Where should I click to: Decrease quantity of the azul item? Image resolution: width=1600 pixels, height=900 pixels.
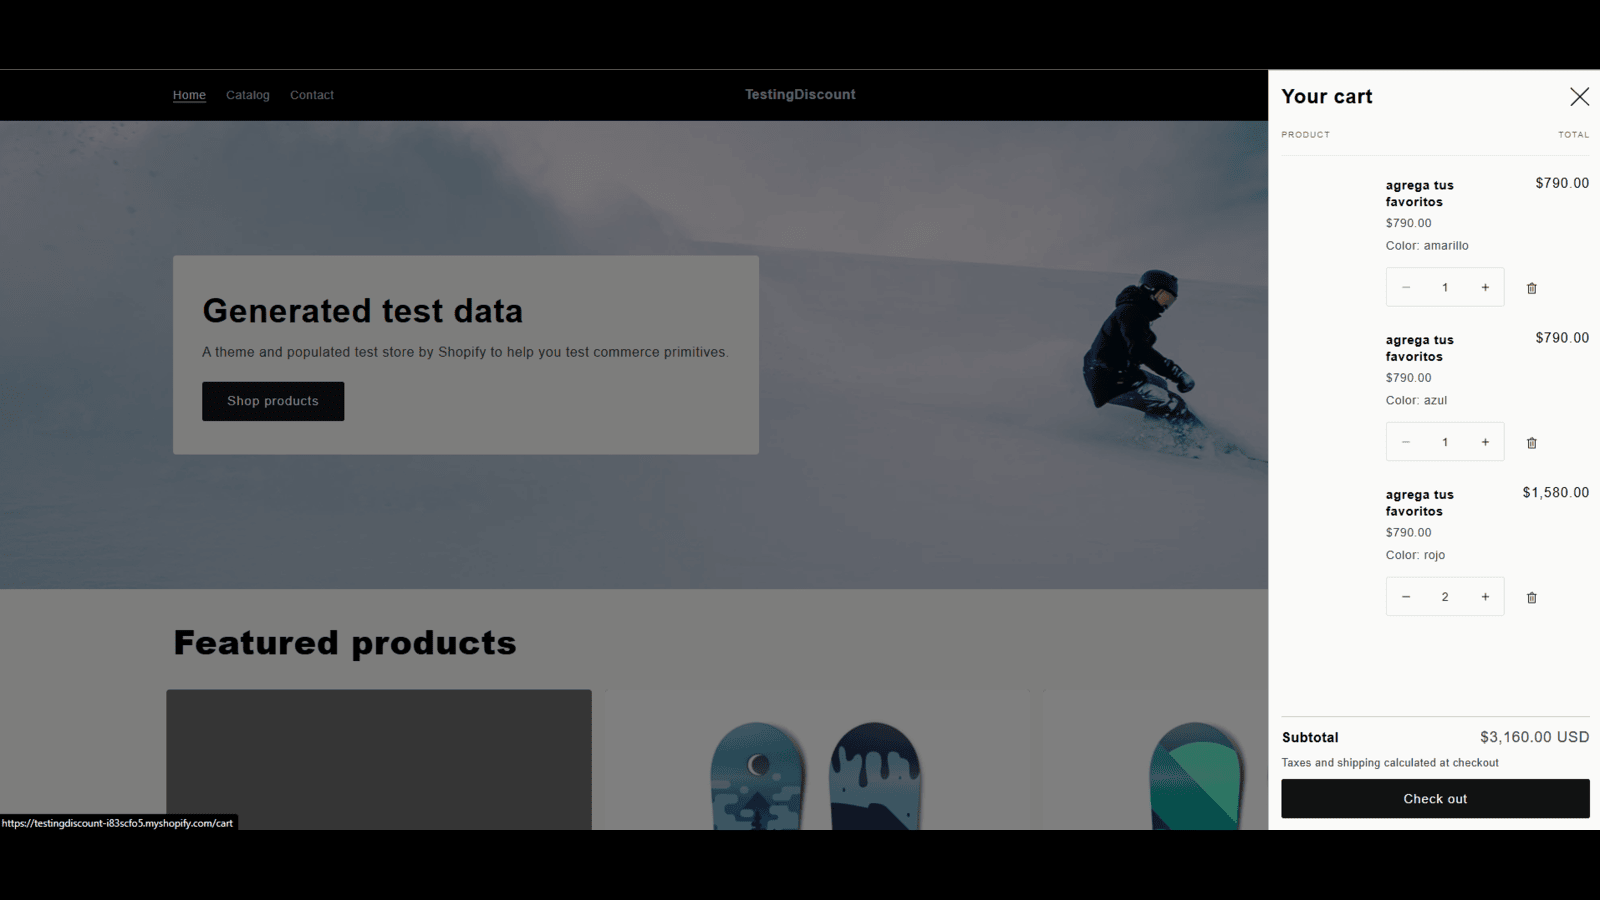1406,442
